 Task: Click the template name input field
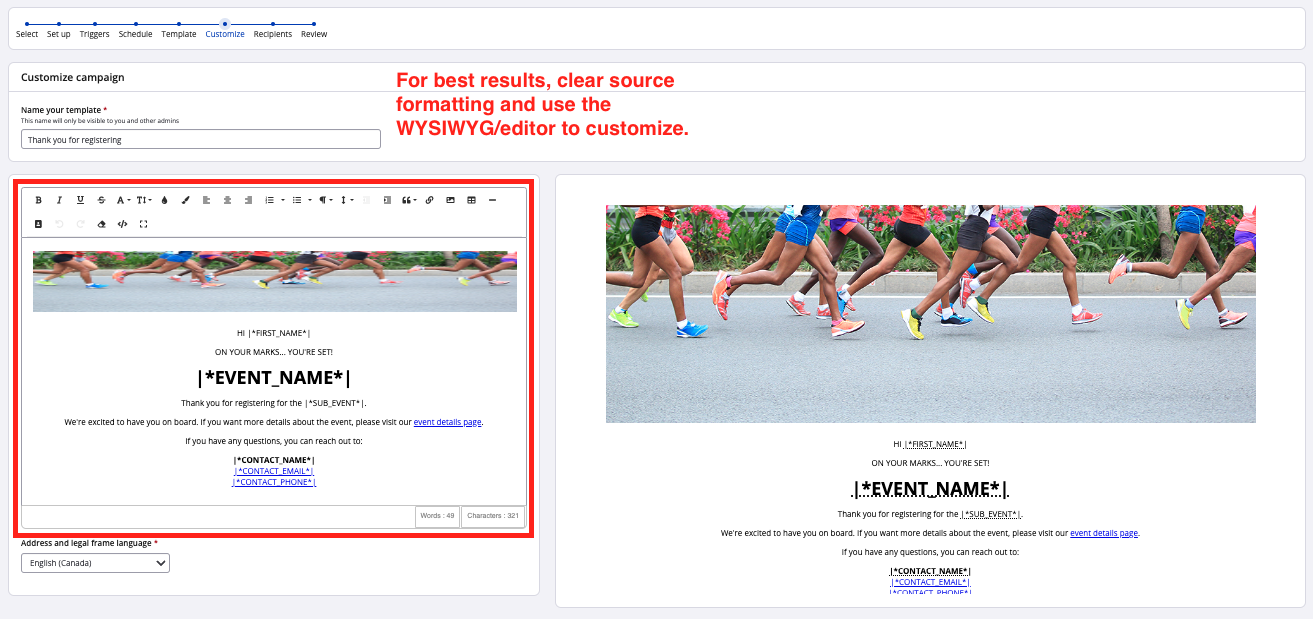point(200,139)
